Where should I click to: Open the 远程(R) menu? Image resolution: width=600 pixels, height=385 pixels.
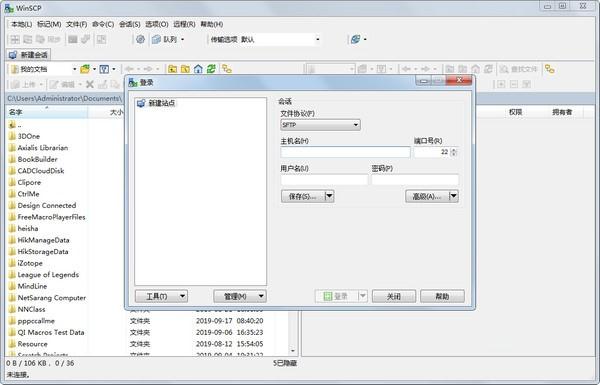click(x=184, y=24)
